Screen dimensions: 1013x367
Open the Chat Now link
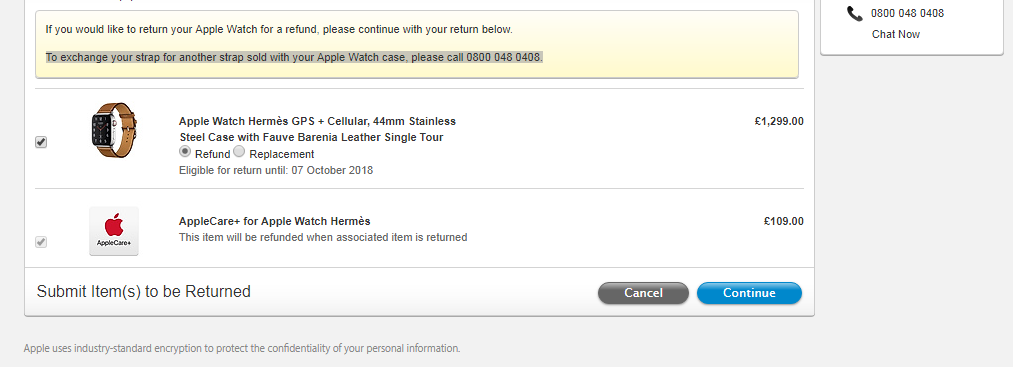[x=895, y=34]
